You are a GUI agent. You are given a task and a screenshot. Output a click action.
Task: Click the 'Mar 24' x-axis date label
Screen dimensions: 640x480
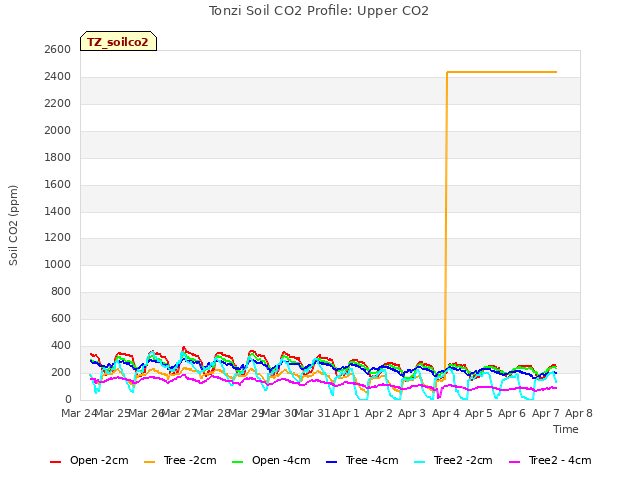(x=79, y=413)
